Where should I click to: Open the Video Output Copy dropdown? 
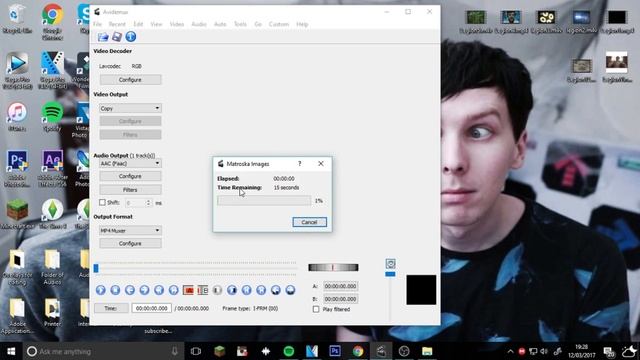(130, 108)
